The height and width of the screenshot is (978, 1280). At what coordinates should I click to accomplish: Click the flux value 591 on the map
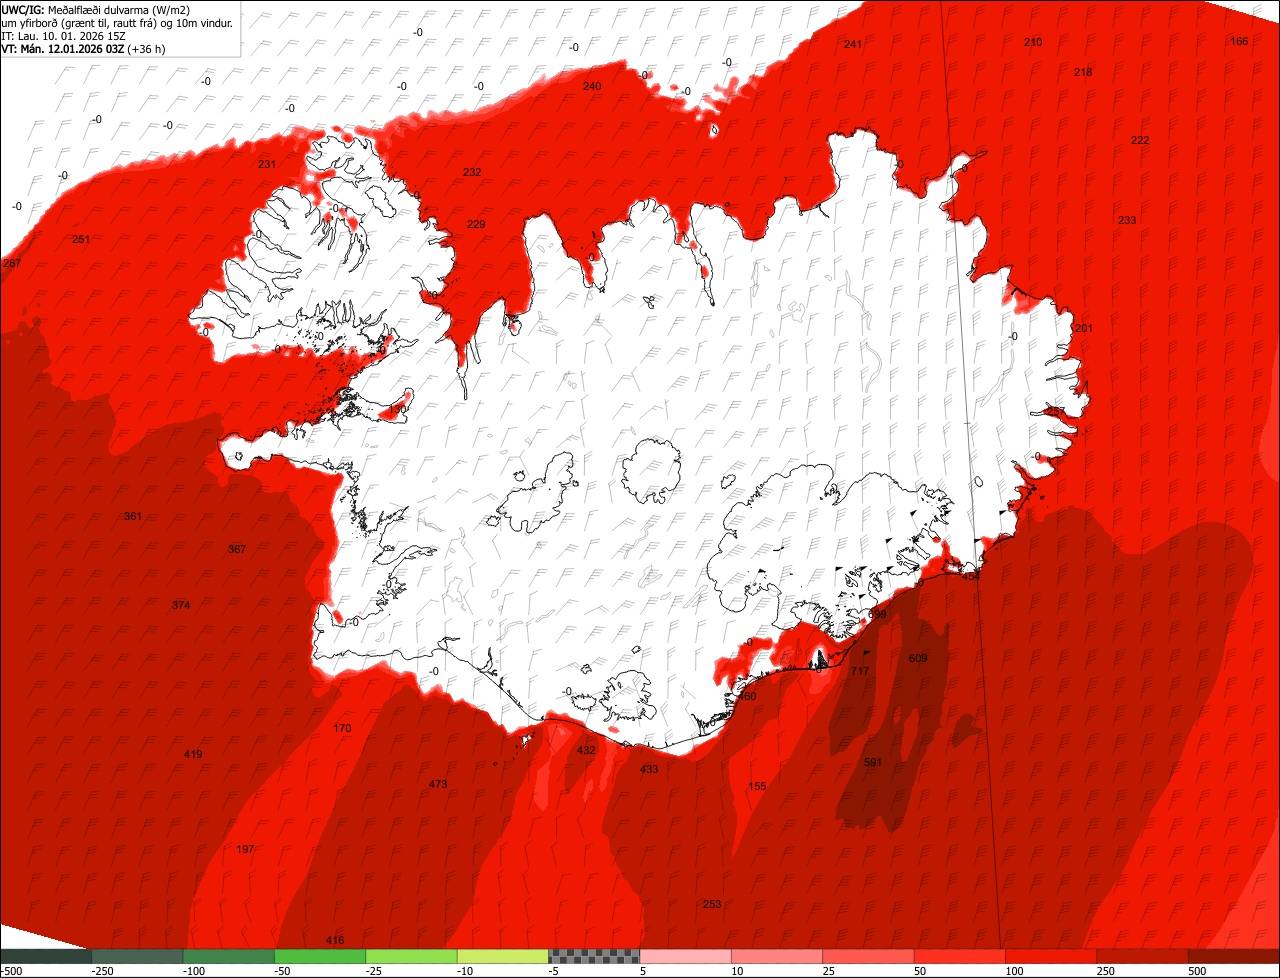pos(873,762)
